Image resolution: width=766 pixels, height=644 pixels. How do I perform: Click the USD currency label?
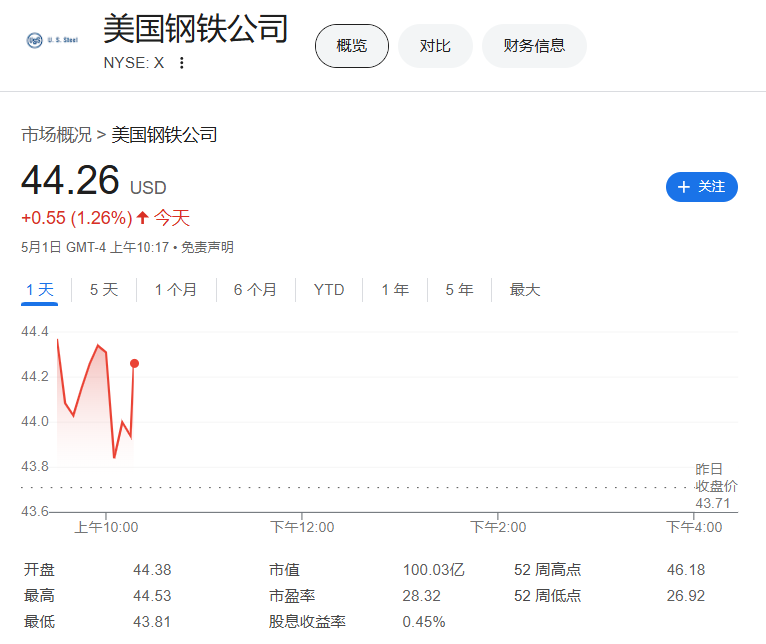click(148, 188)
